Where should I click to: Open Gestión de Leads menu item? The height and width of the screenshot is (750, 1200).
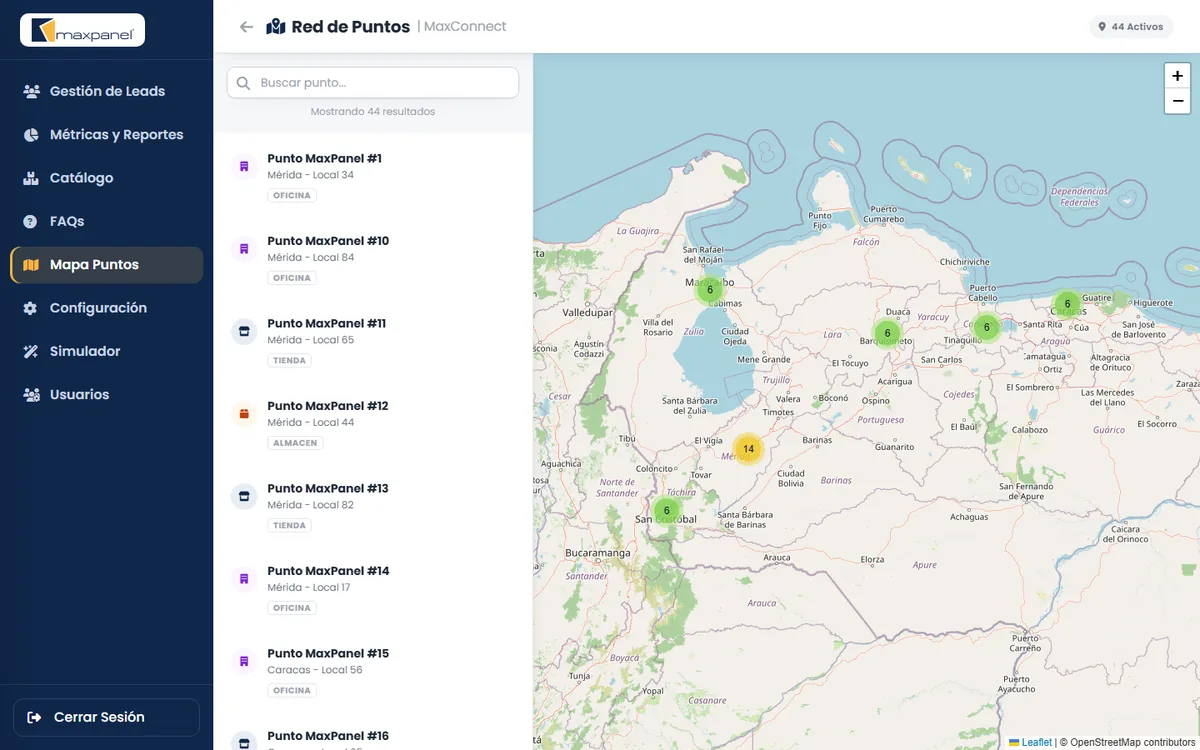click(x=106, y=91)
